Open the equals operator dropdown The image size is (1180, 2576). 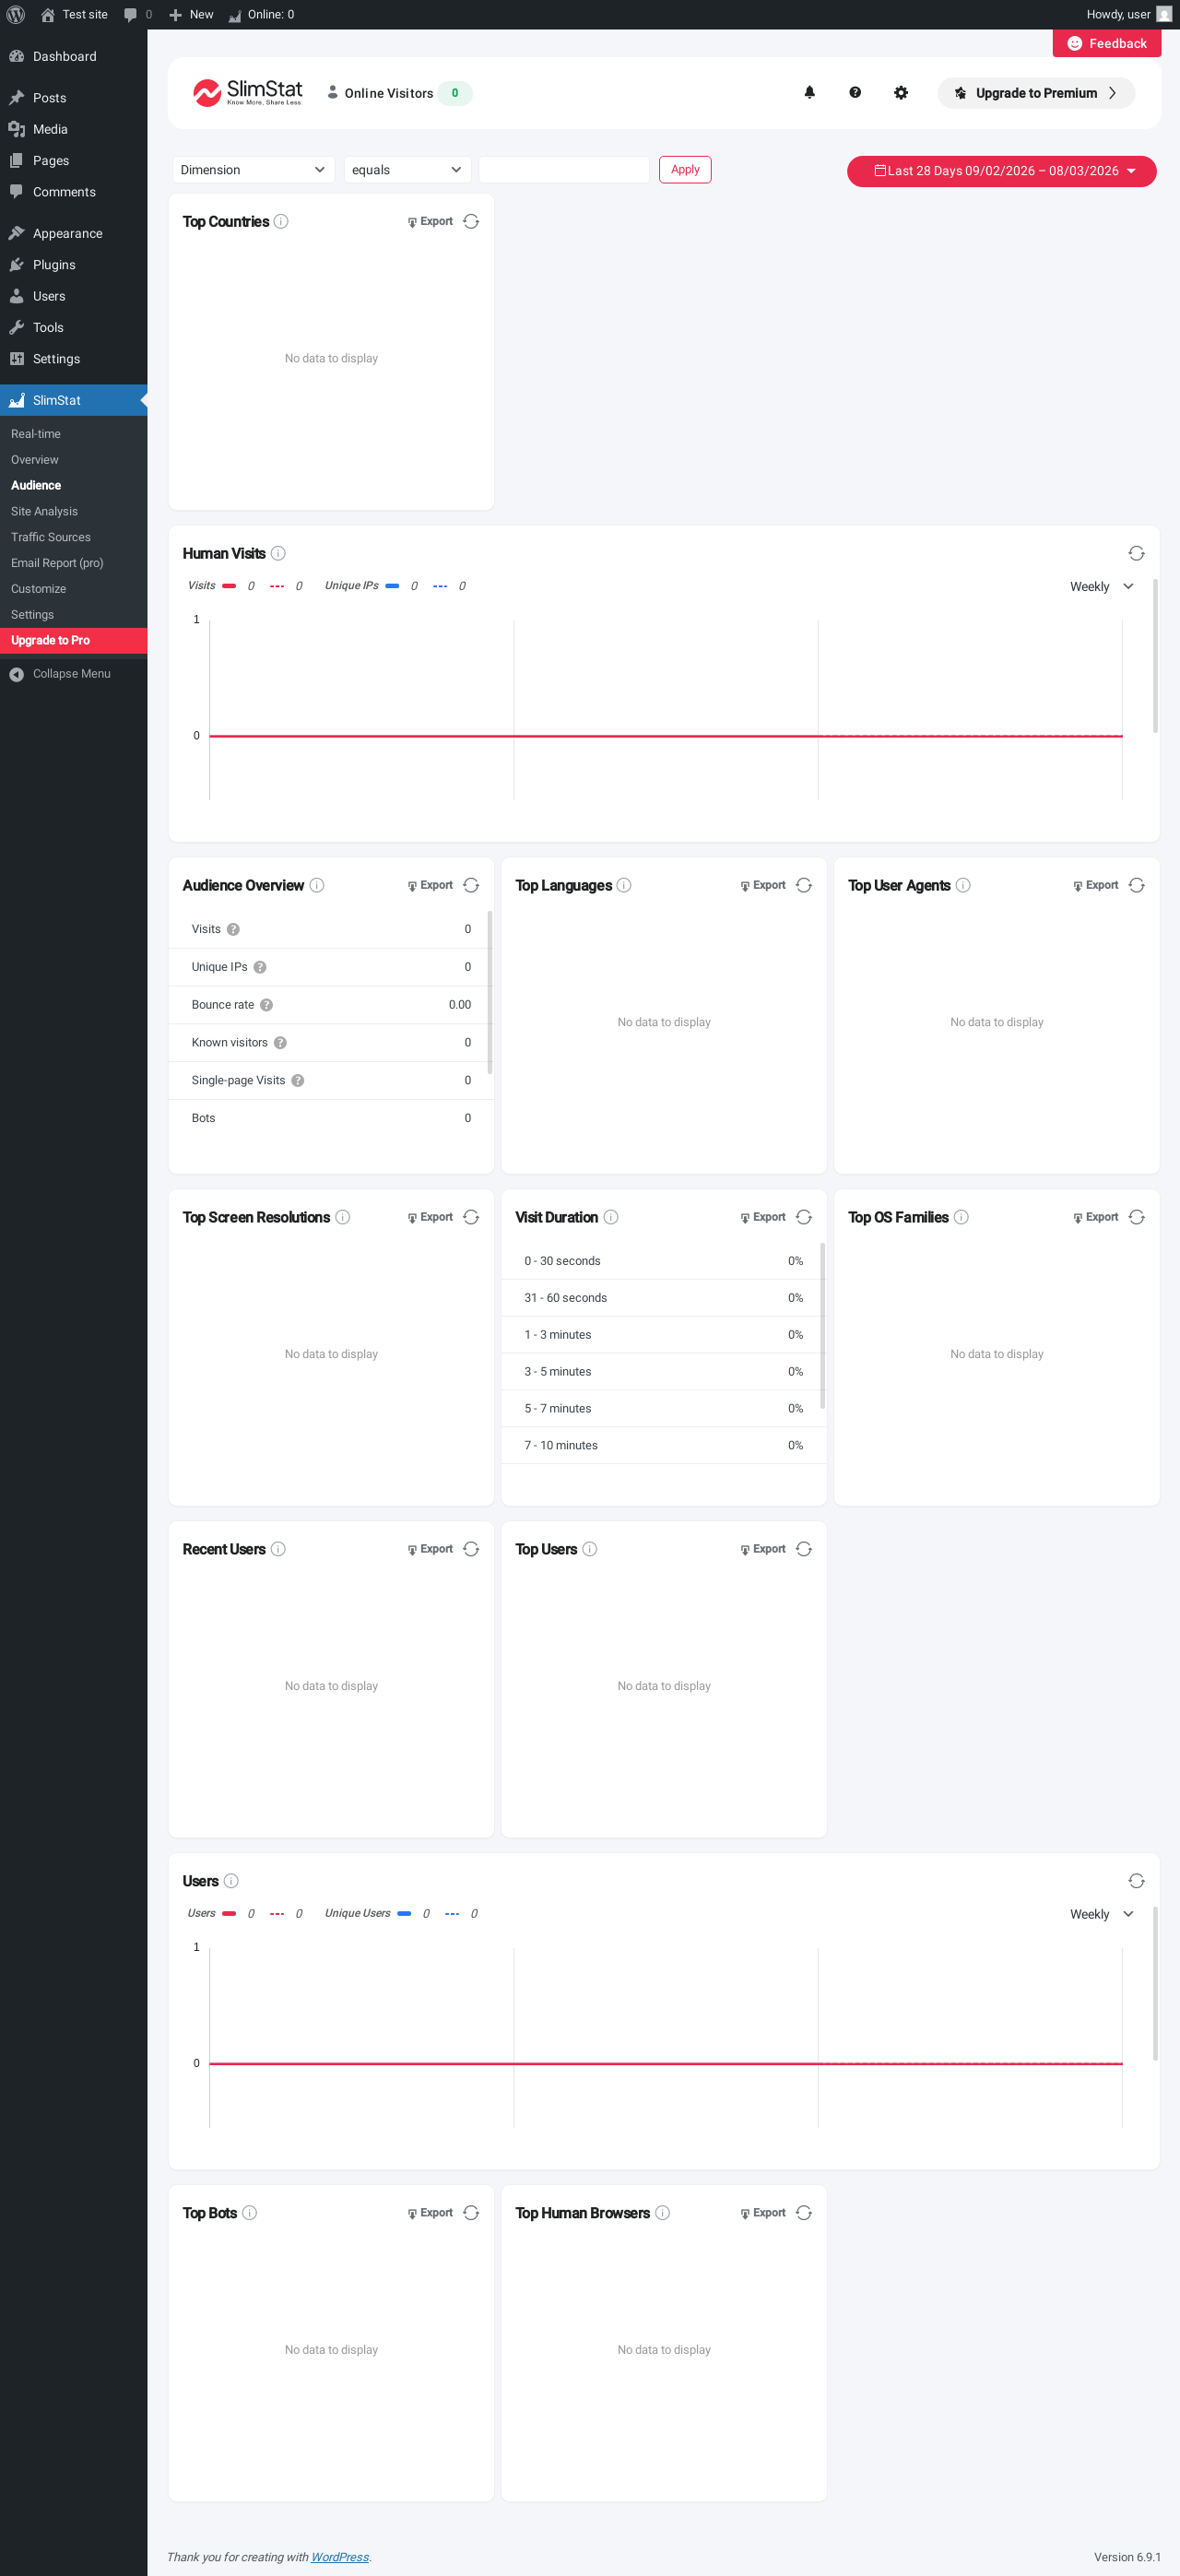406,170
